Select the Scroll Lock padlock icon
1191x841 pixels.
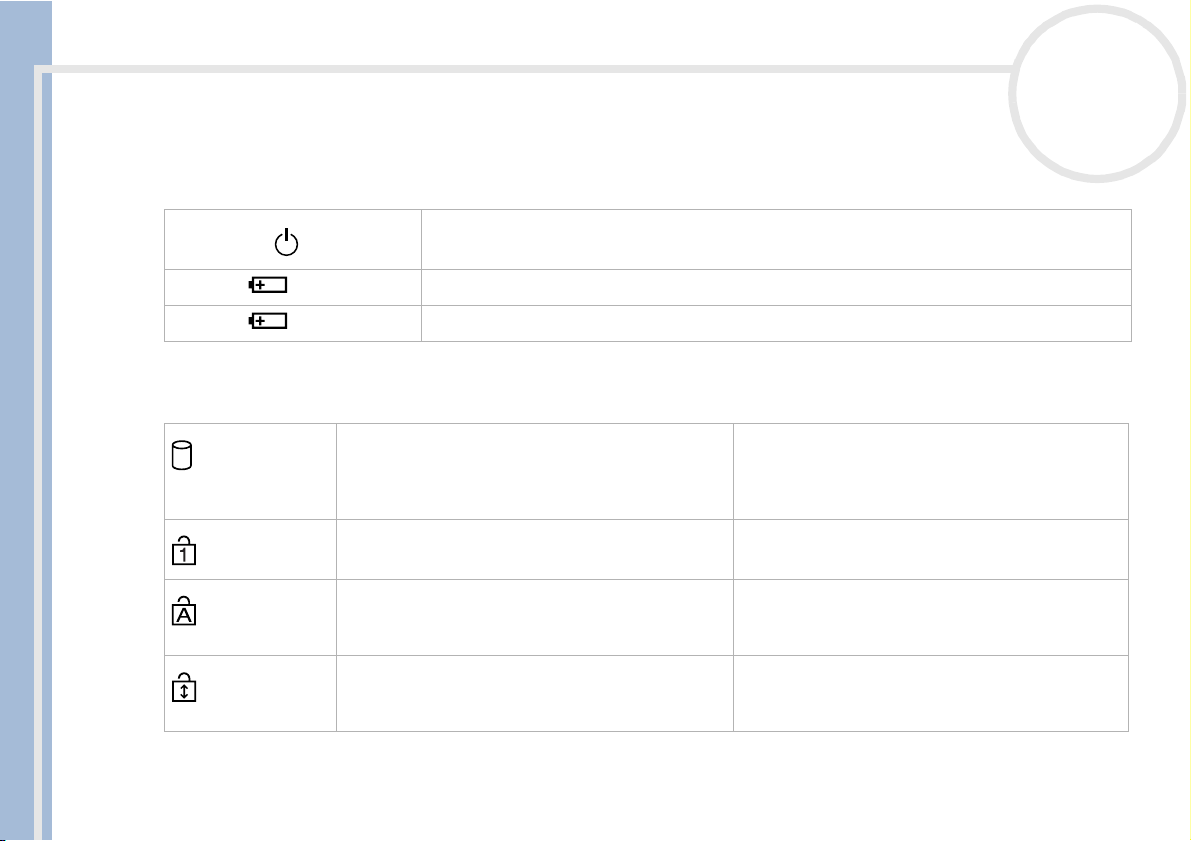click(184, 687)
